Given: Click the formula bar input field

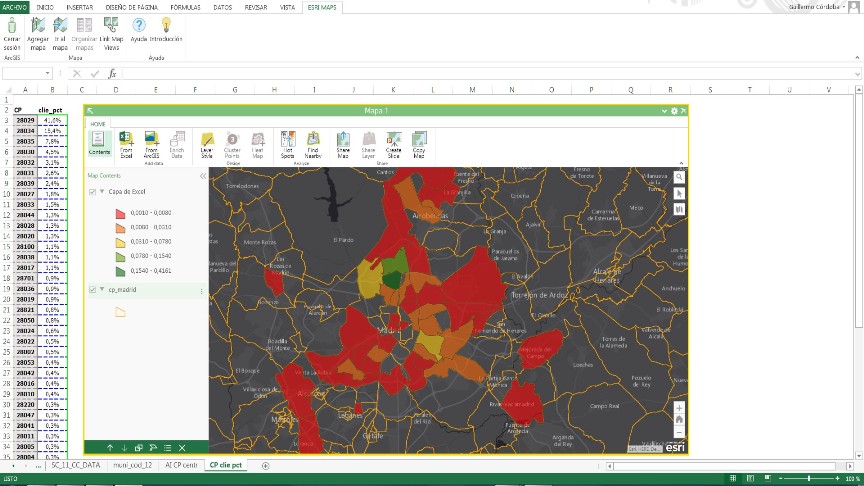Looking at the screenshot, I should pyautogui.click(x=490, y=73).
